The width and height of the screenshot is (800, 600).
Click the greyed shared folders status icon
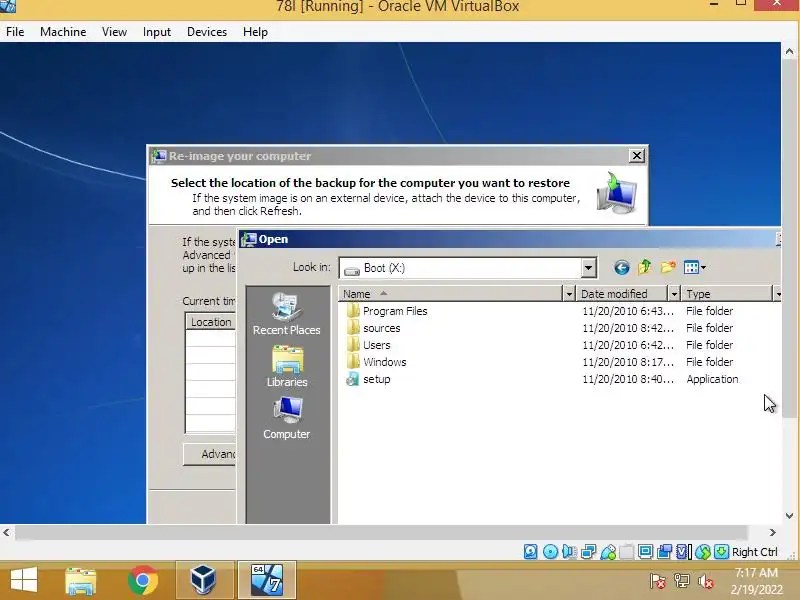click(627, 552)
